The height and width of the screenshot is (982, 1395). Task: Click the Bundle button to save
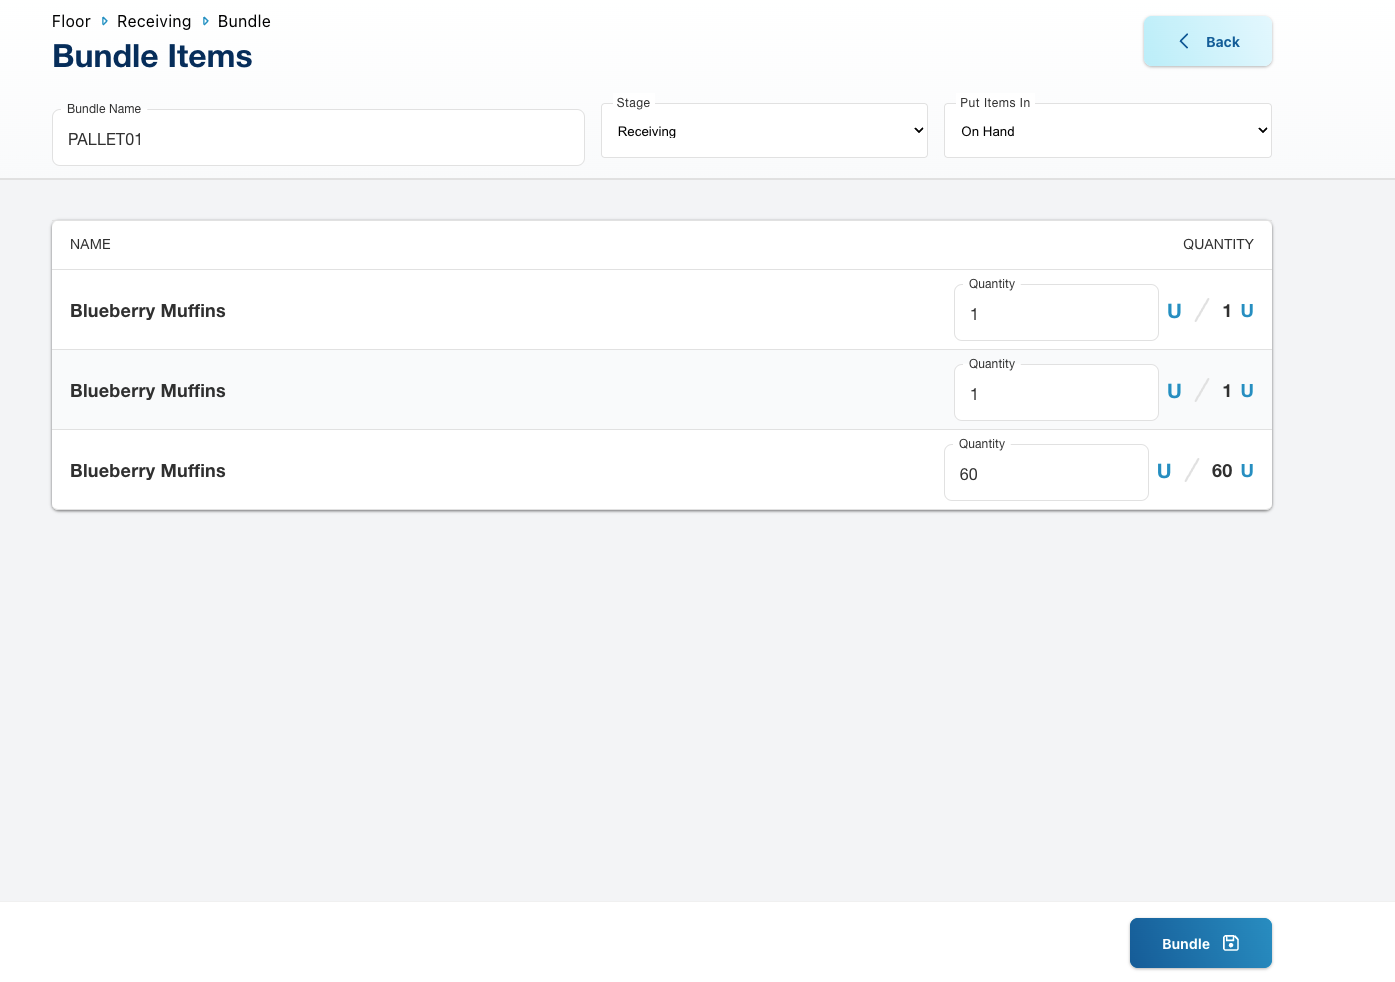1199,943
